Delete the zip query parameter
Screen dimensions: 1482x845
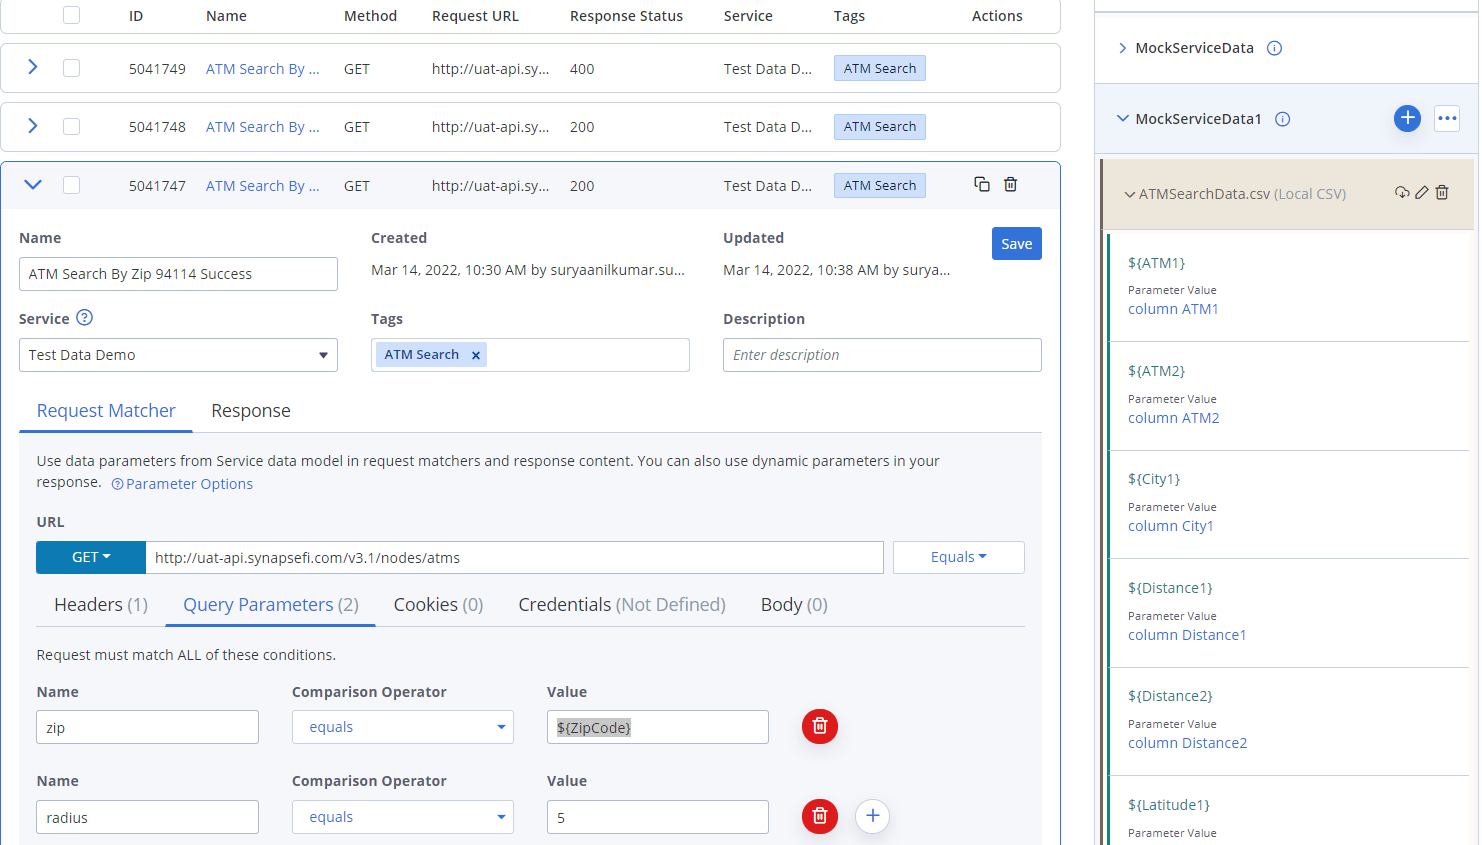819,726
